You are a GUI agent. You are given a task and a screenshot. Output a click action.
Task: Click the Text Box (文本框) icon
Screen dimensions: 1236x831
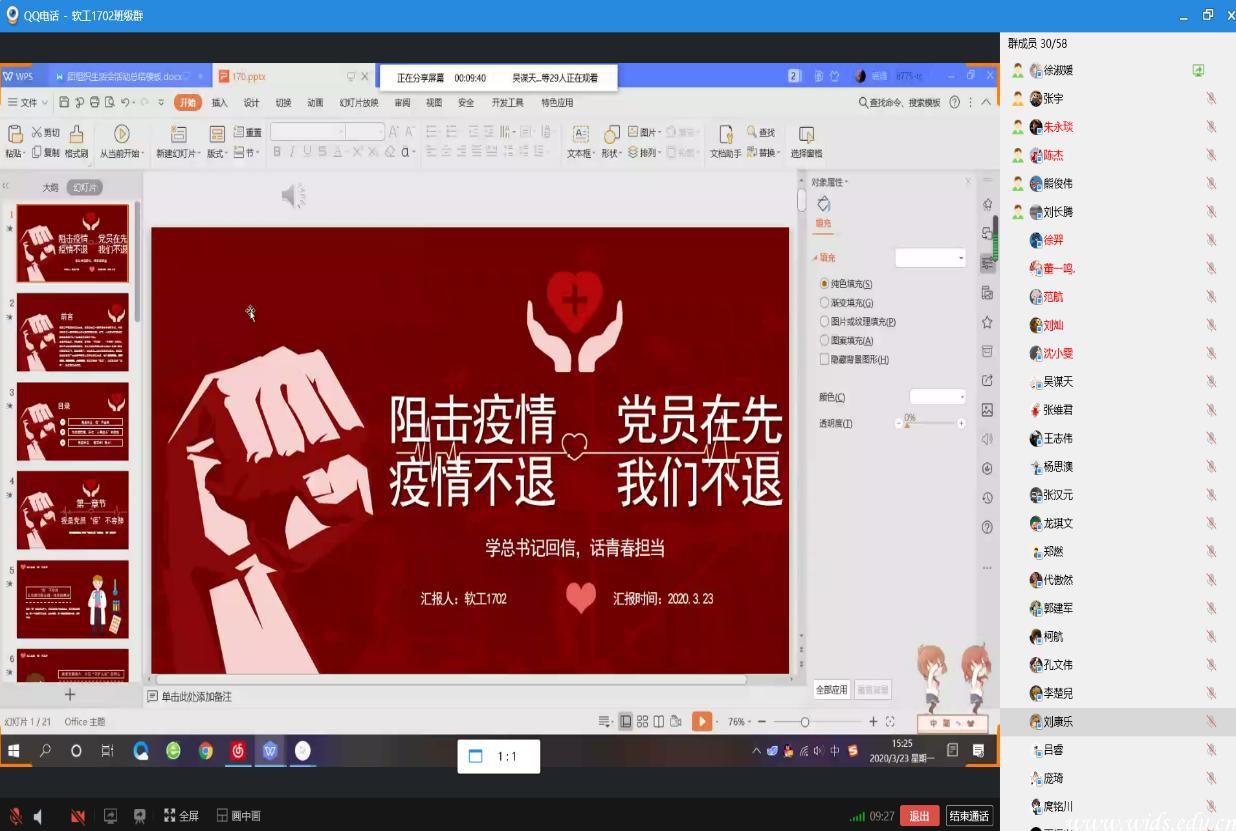click(580, 135)
